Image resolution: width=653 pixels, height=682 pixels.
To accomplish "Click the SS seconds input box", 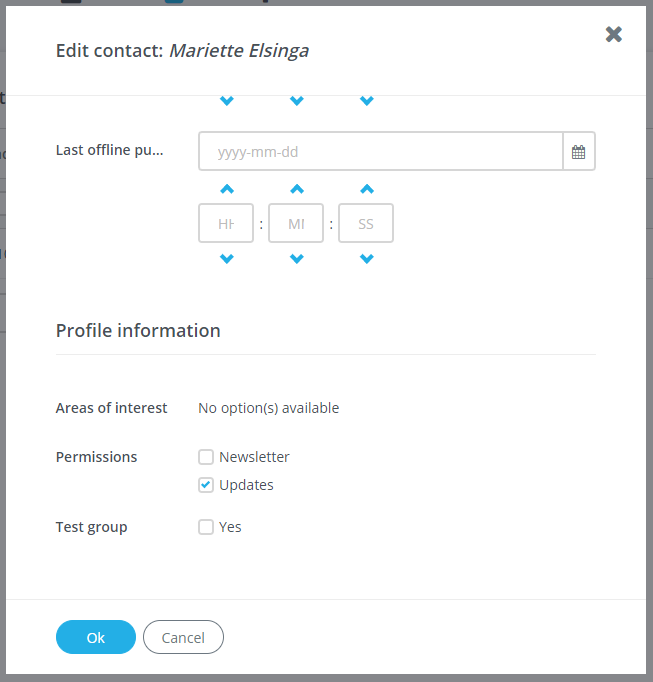I will pyautogui.click(x=366, y=224).
